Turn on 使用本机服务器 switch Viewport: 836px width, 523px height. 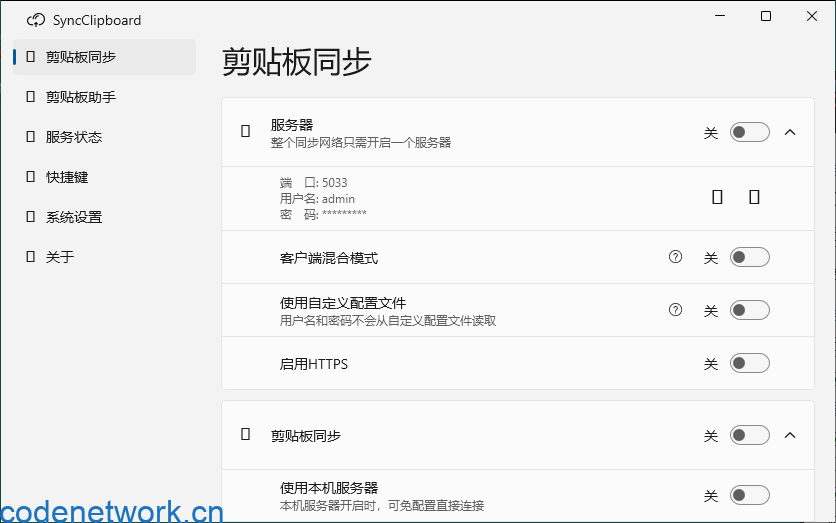[750, 495]
